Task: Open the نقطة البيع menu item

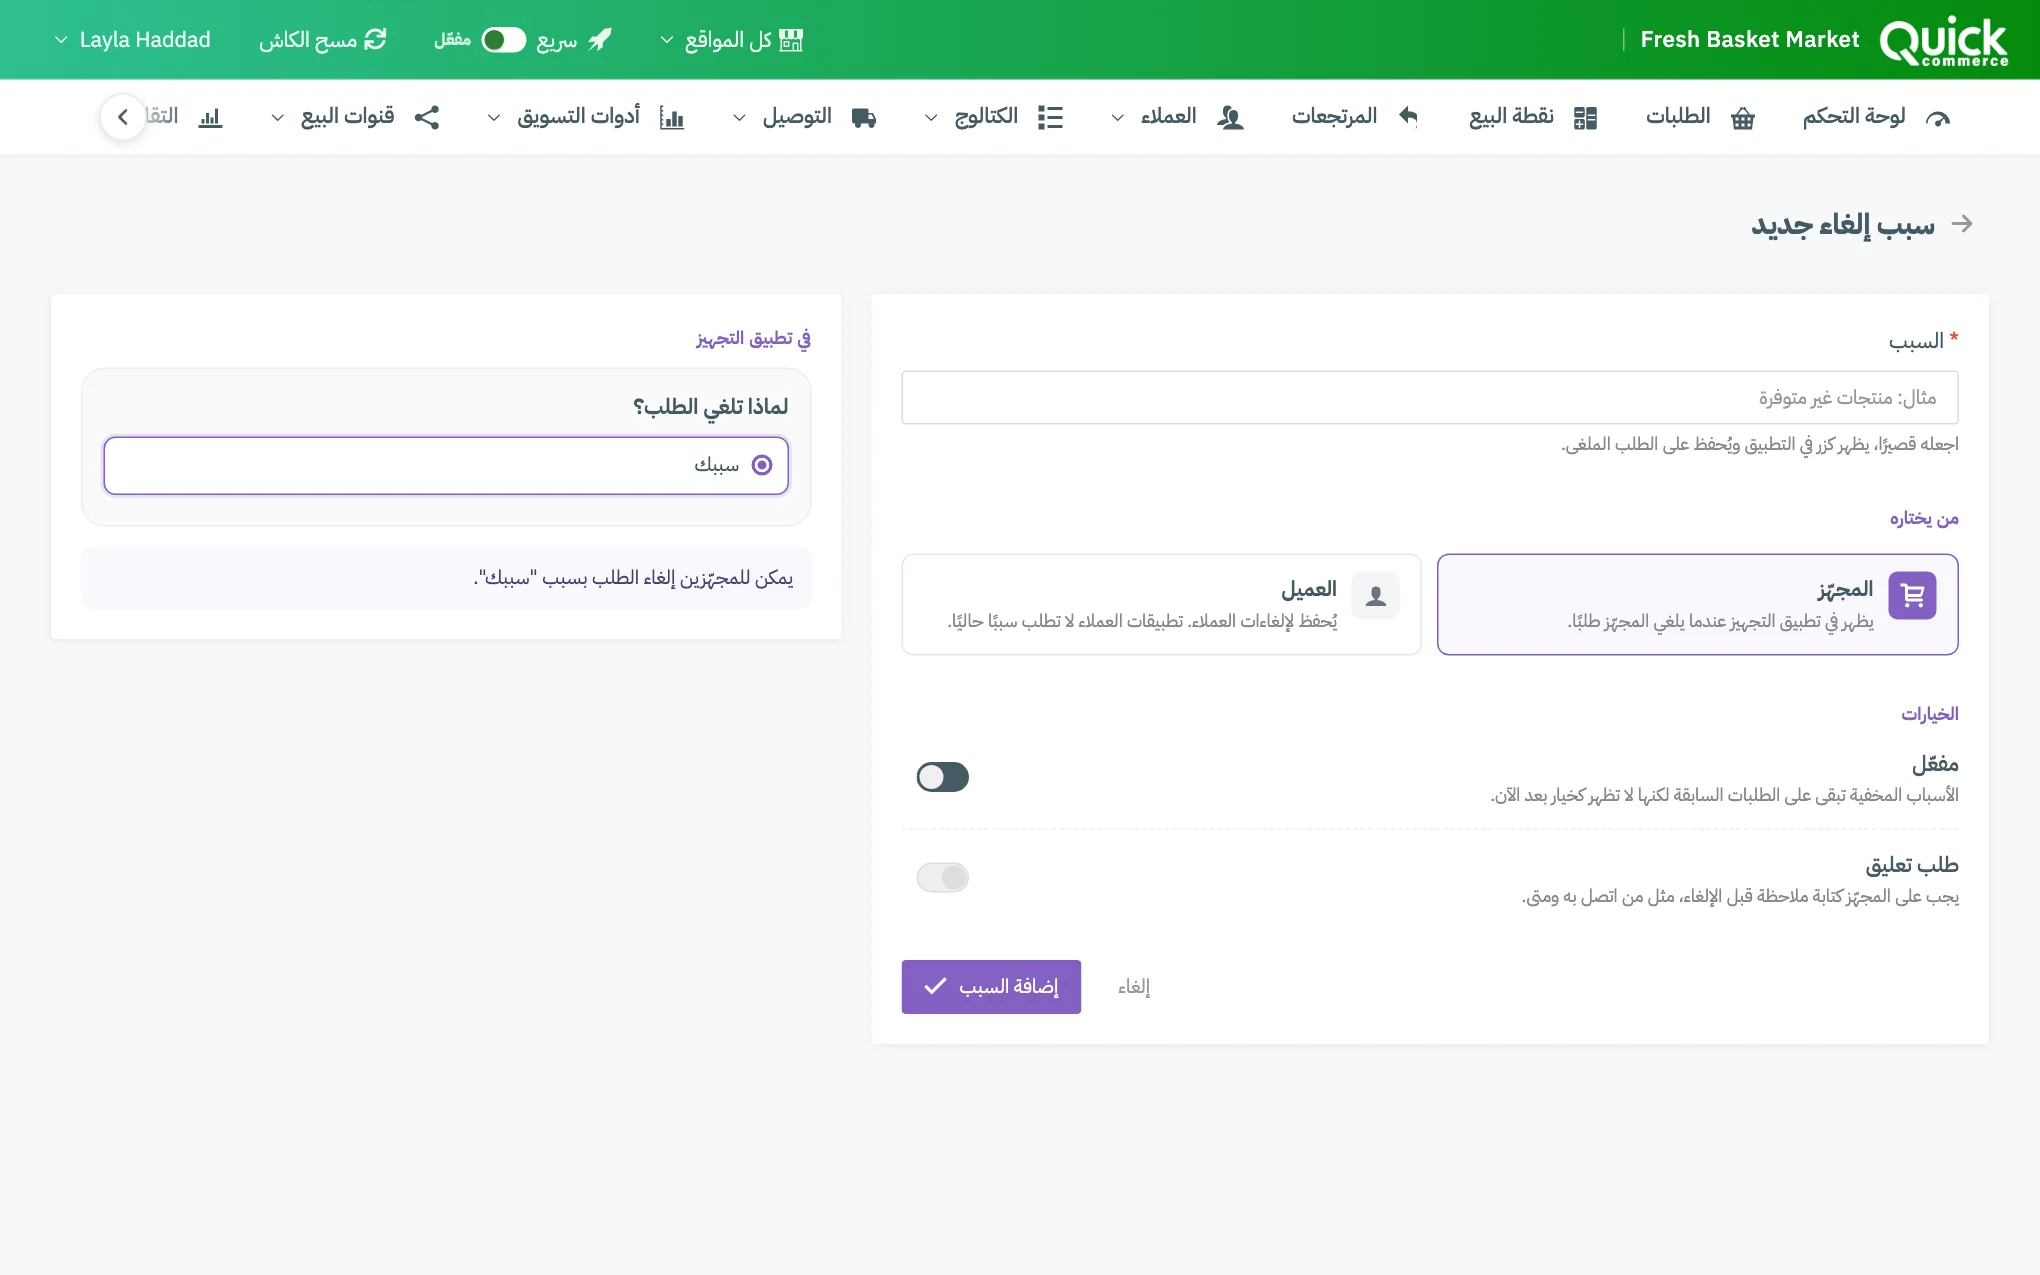Action: tap(1533, 117)
